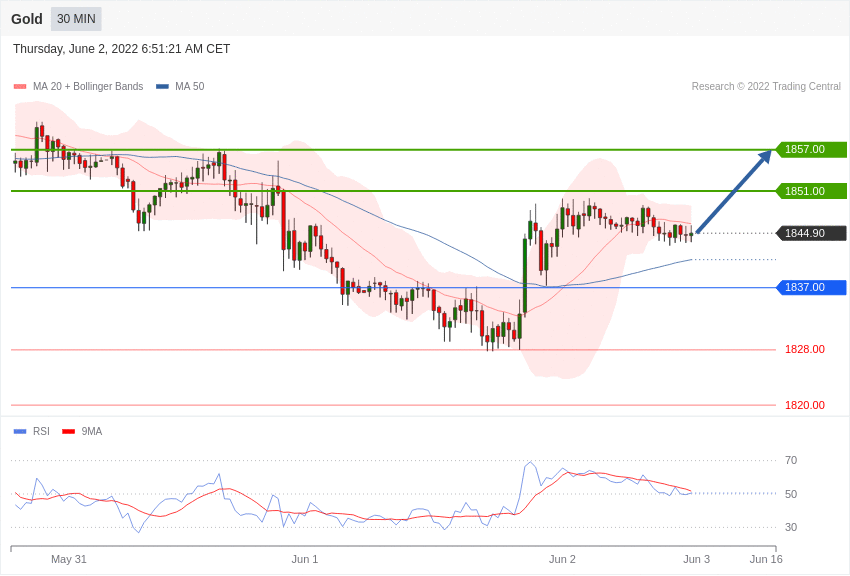The width and height of the screenshot is (850, 576).
Task: Toggle the 9MA legend entry
Action: (82, 431)
